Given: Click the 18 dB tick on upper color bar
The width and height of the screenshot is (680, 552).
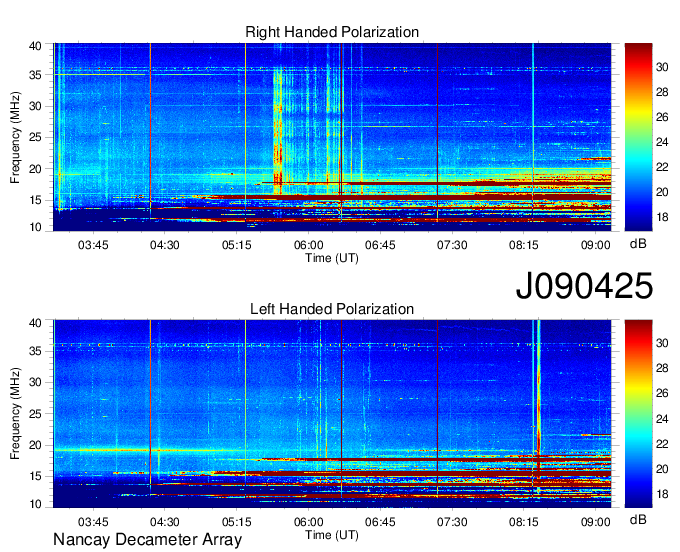Looking at the screenshot, I should point(662,217).
